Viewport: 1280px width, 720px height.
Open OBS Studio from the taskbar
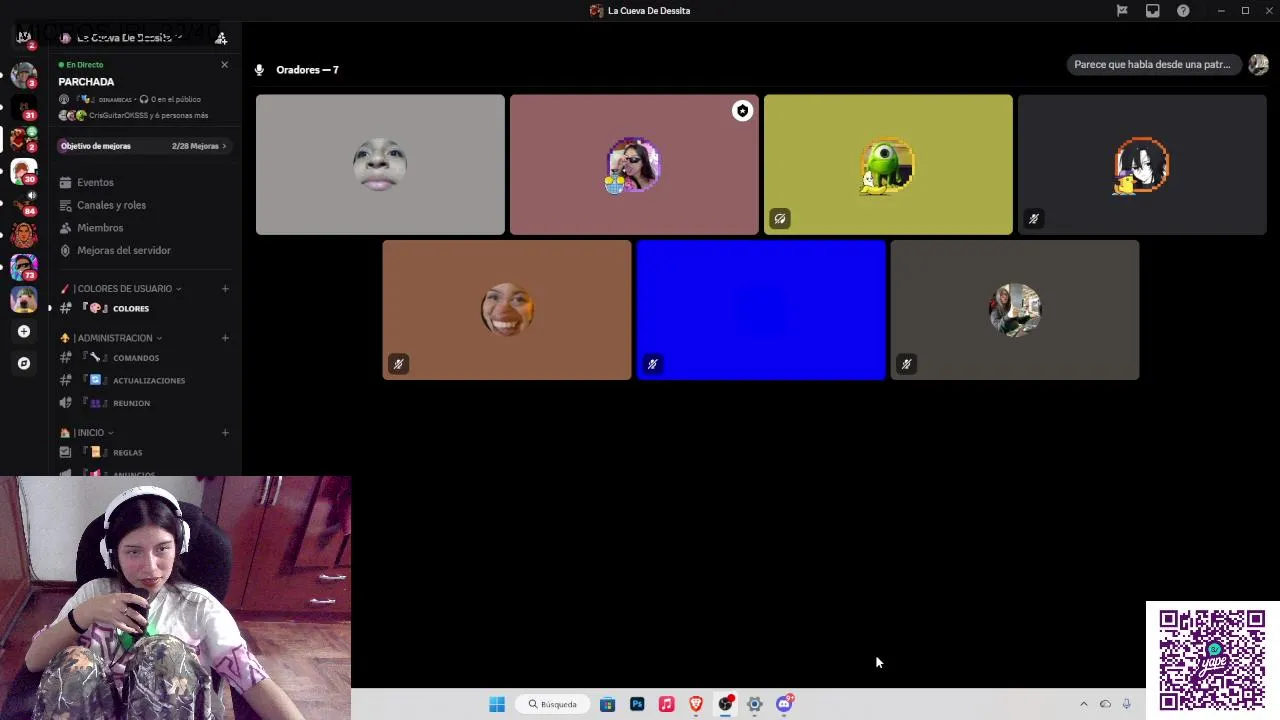(x=725, y=704)
